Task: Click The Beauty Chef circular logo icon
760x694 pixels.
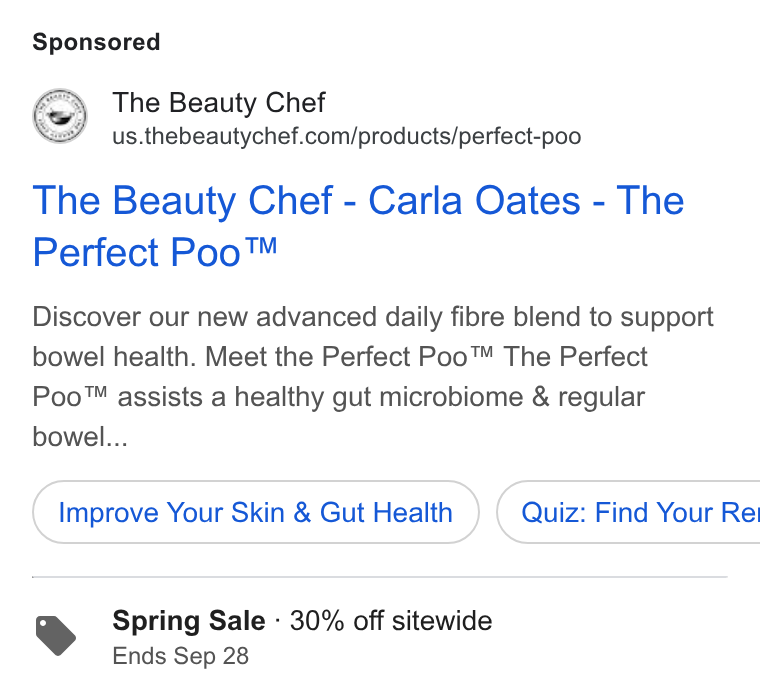Action: [60, 116]
